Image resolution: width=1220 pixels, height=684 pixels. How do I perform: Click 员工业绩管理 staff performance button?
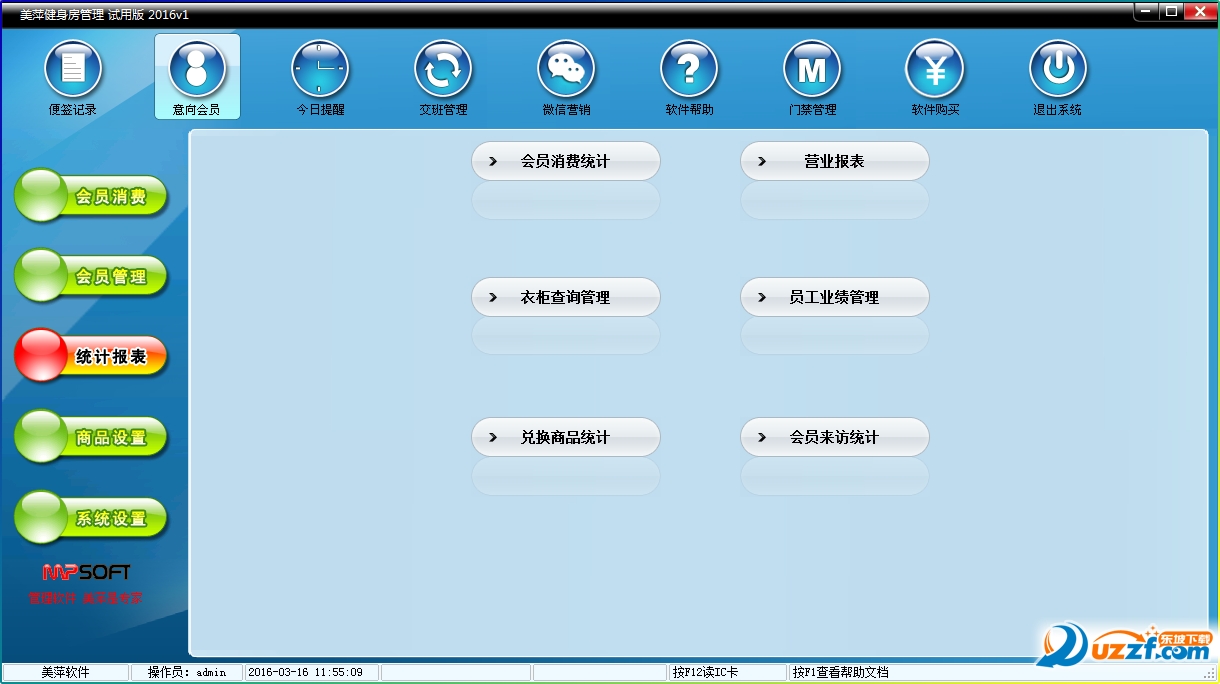pyautogui.click(x=835, y=297)
